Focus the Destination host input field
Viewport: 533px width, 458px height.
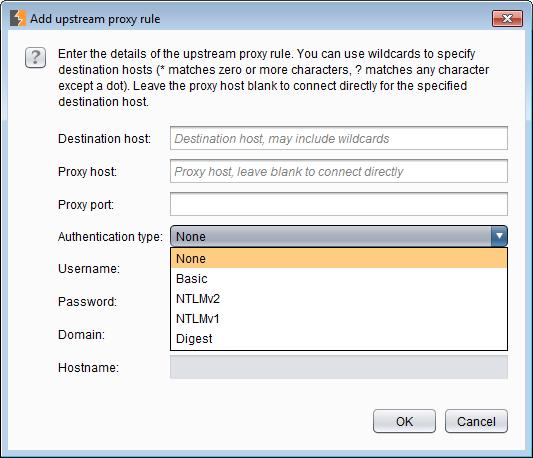339,138
